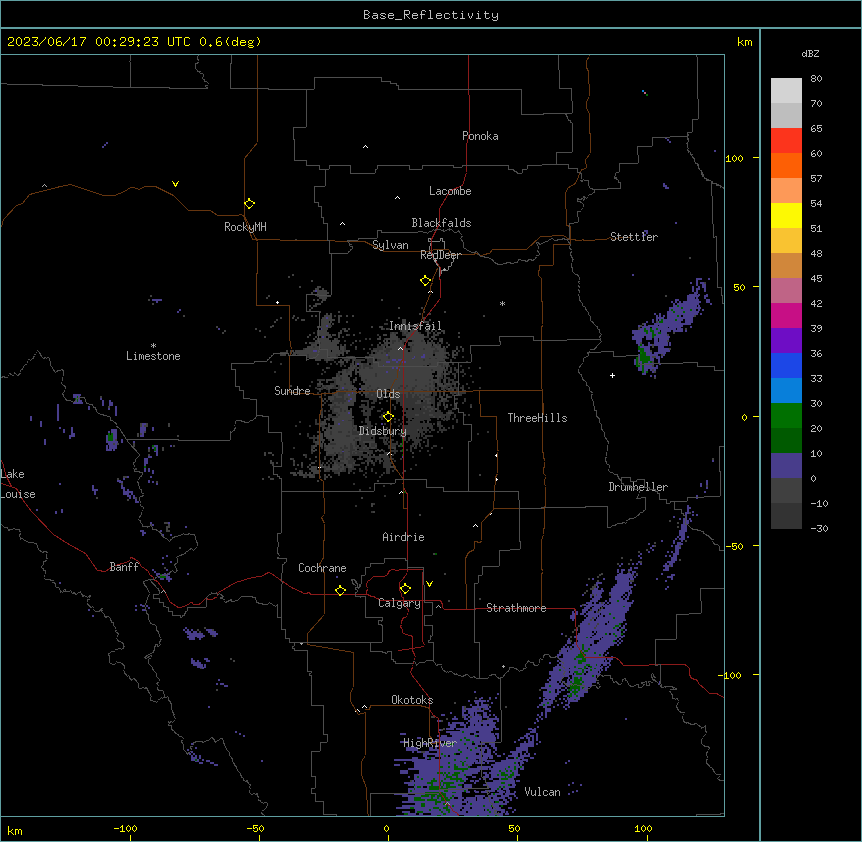Pick the purple 36-39 dBZ swatch

click(786, 341)
